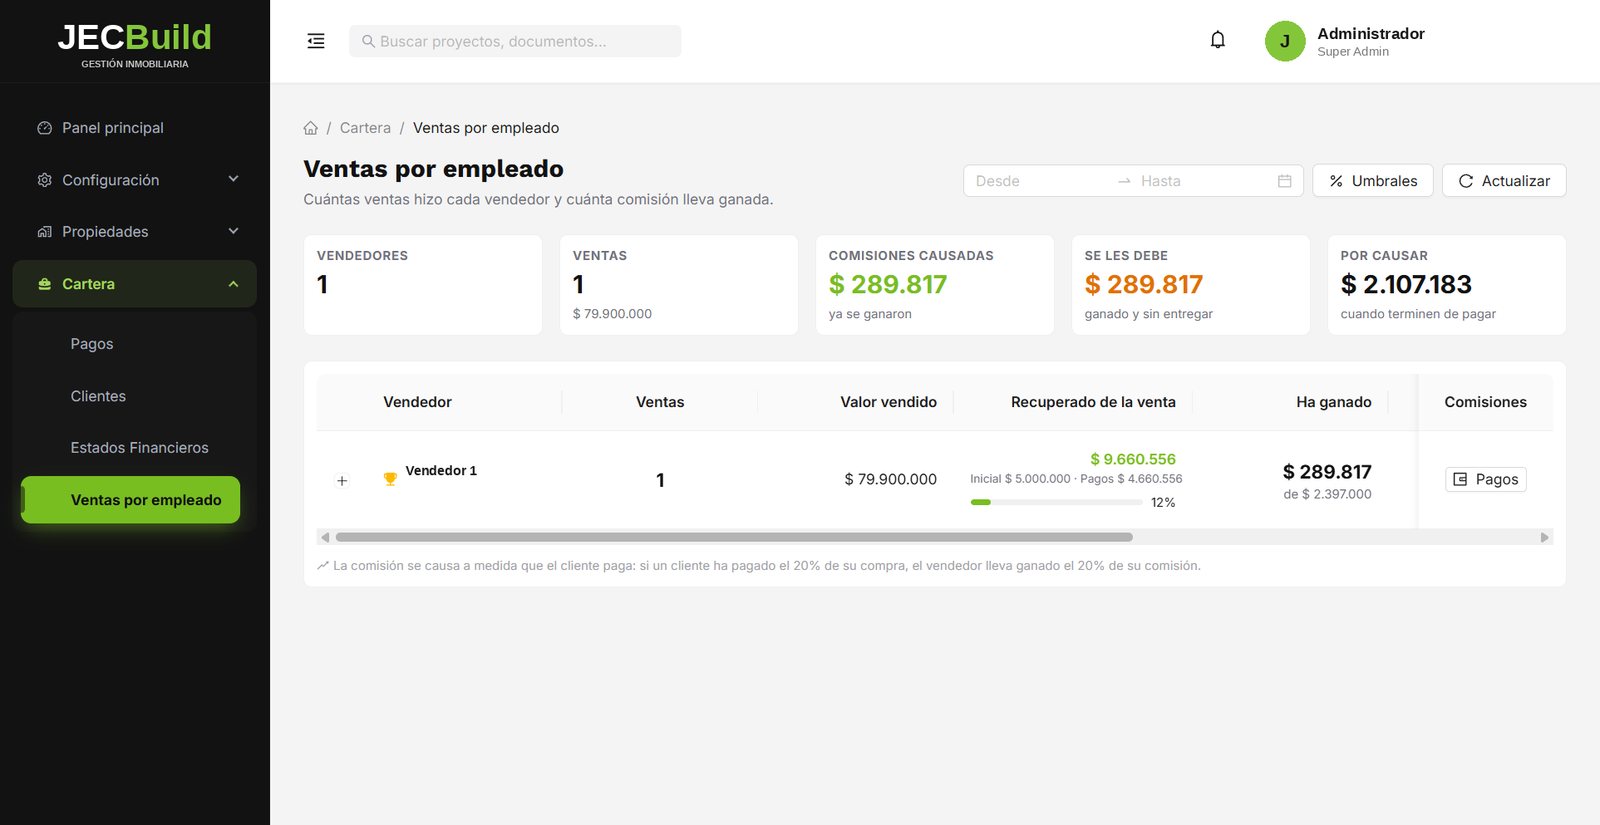Go to home via breadcrumb house icon
Viewport: 1600px width, 825px height.
coord(311,128)
